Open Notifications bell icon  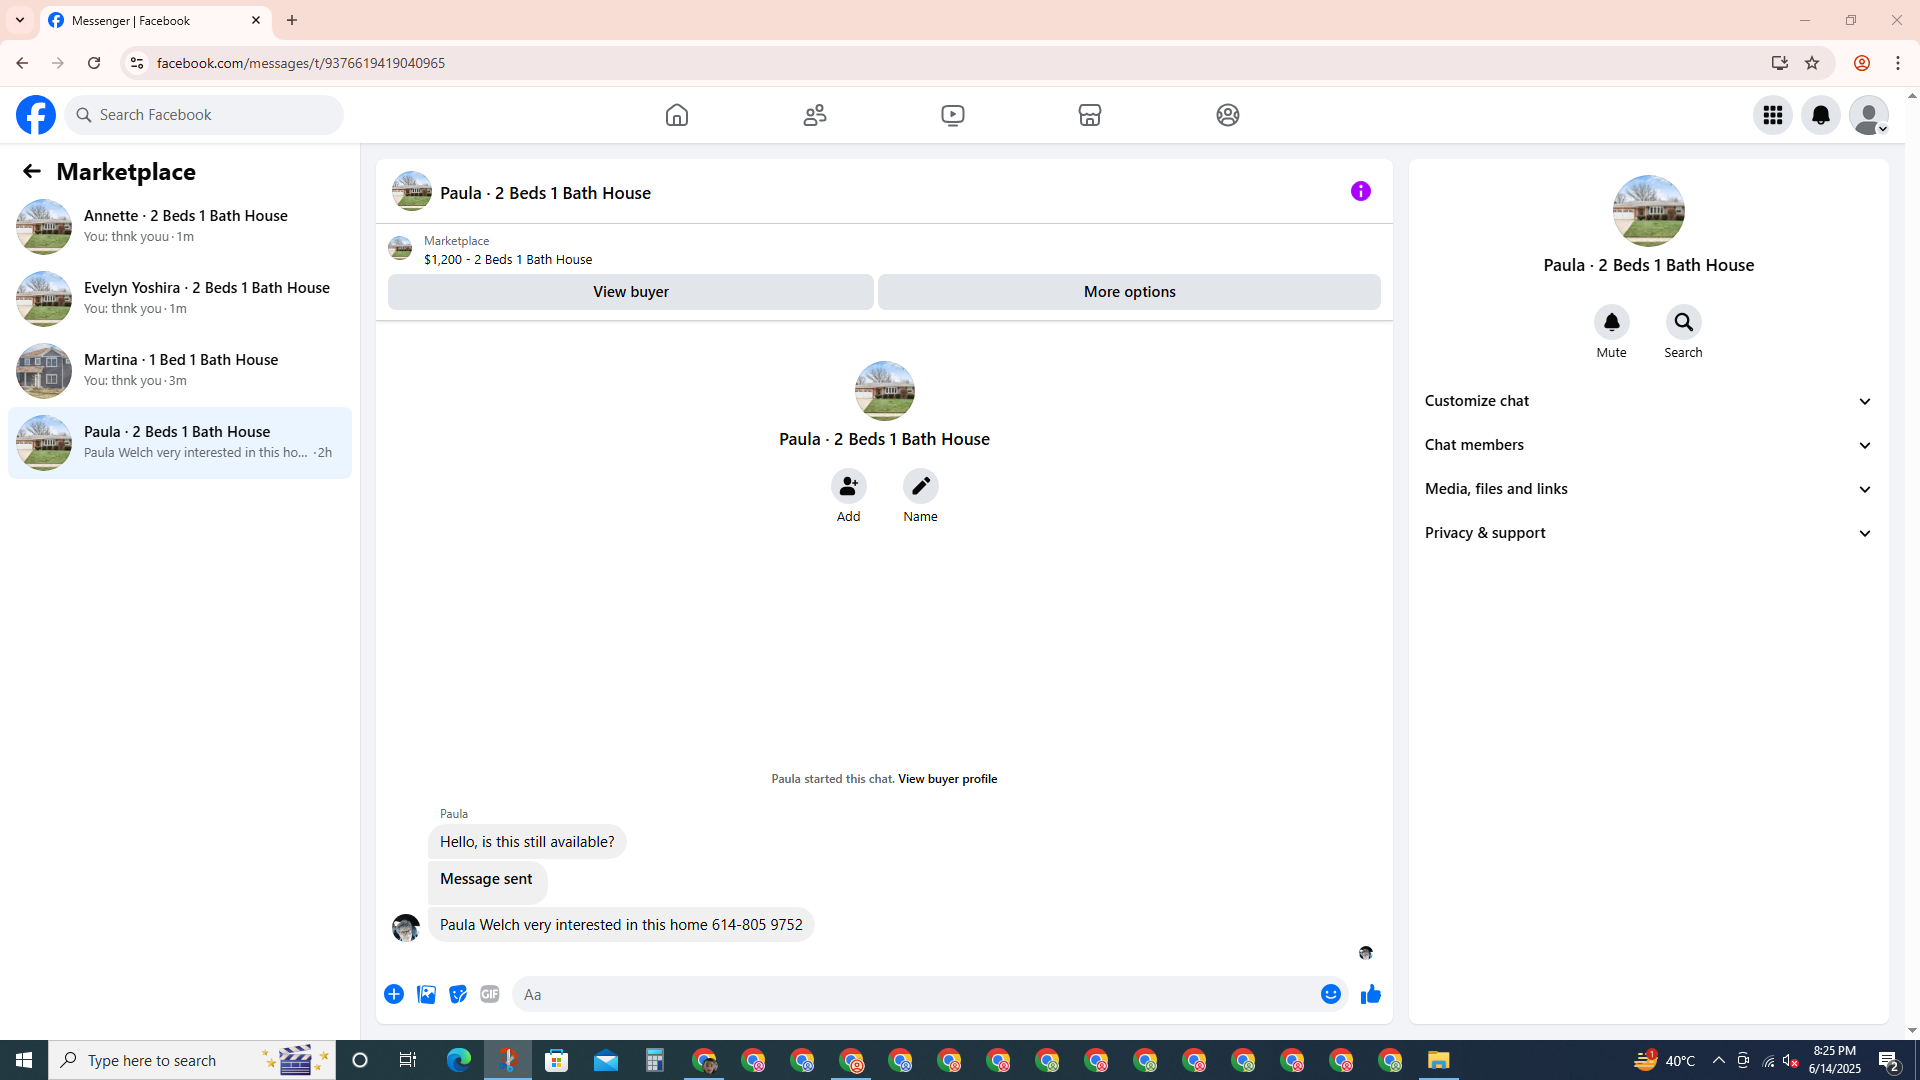coord(1821,115)
